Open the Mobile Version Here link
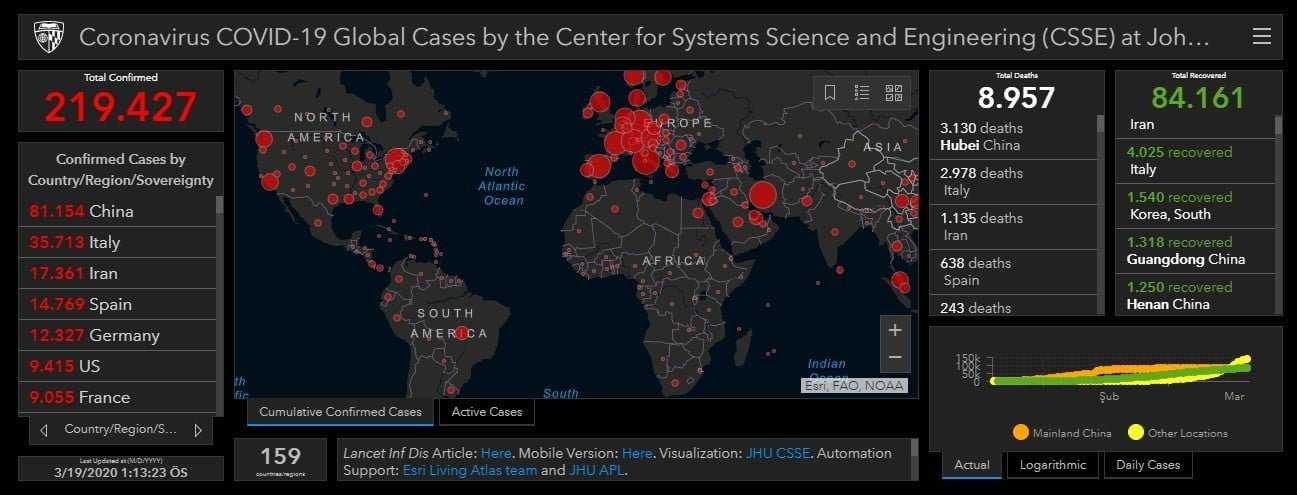 (x=637, y=453)
